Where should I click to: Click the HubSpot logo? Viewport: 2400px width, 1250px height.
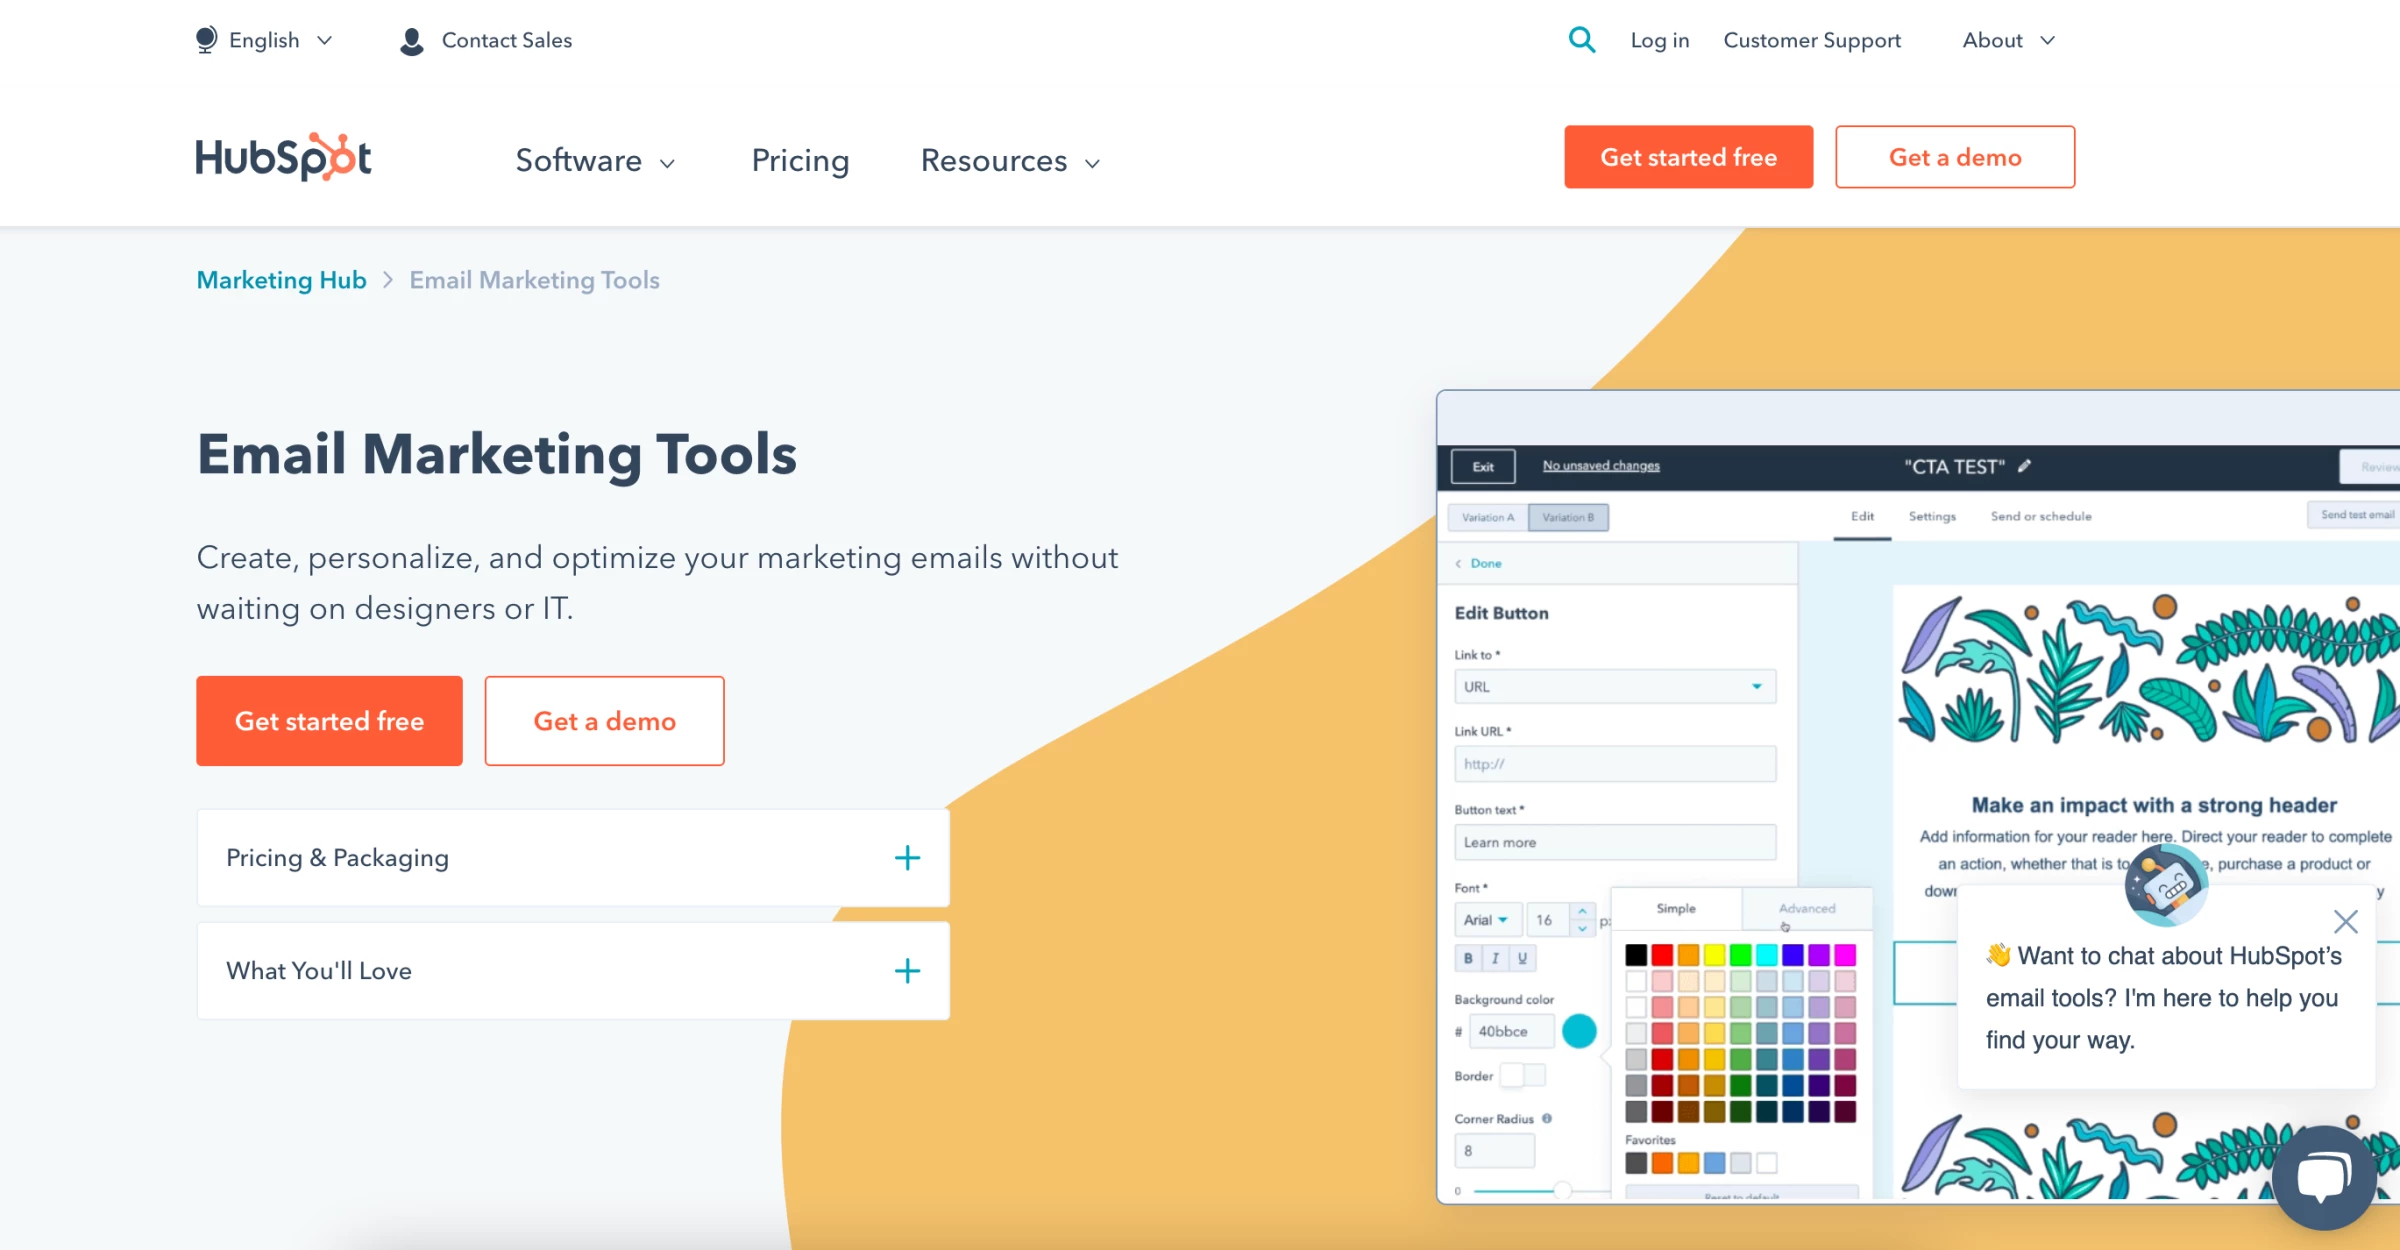(283, 157)
